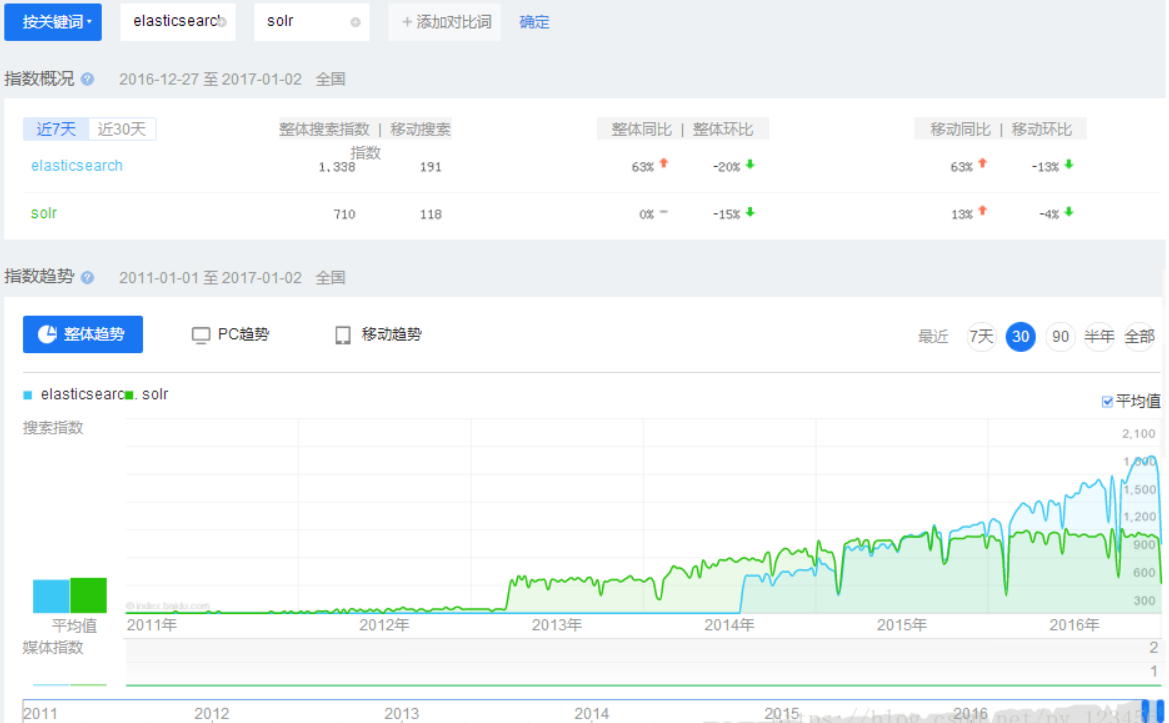The image size is (1169, 723).
Task: Select the 近7天 tab
Action: (56, 129)
